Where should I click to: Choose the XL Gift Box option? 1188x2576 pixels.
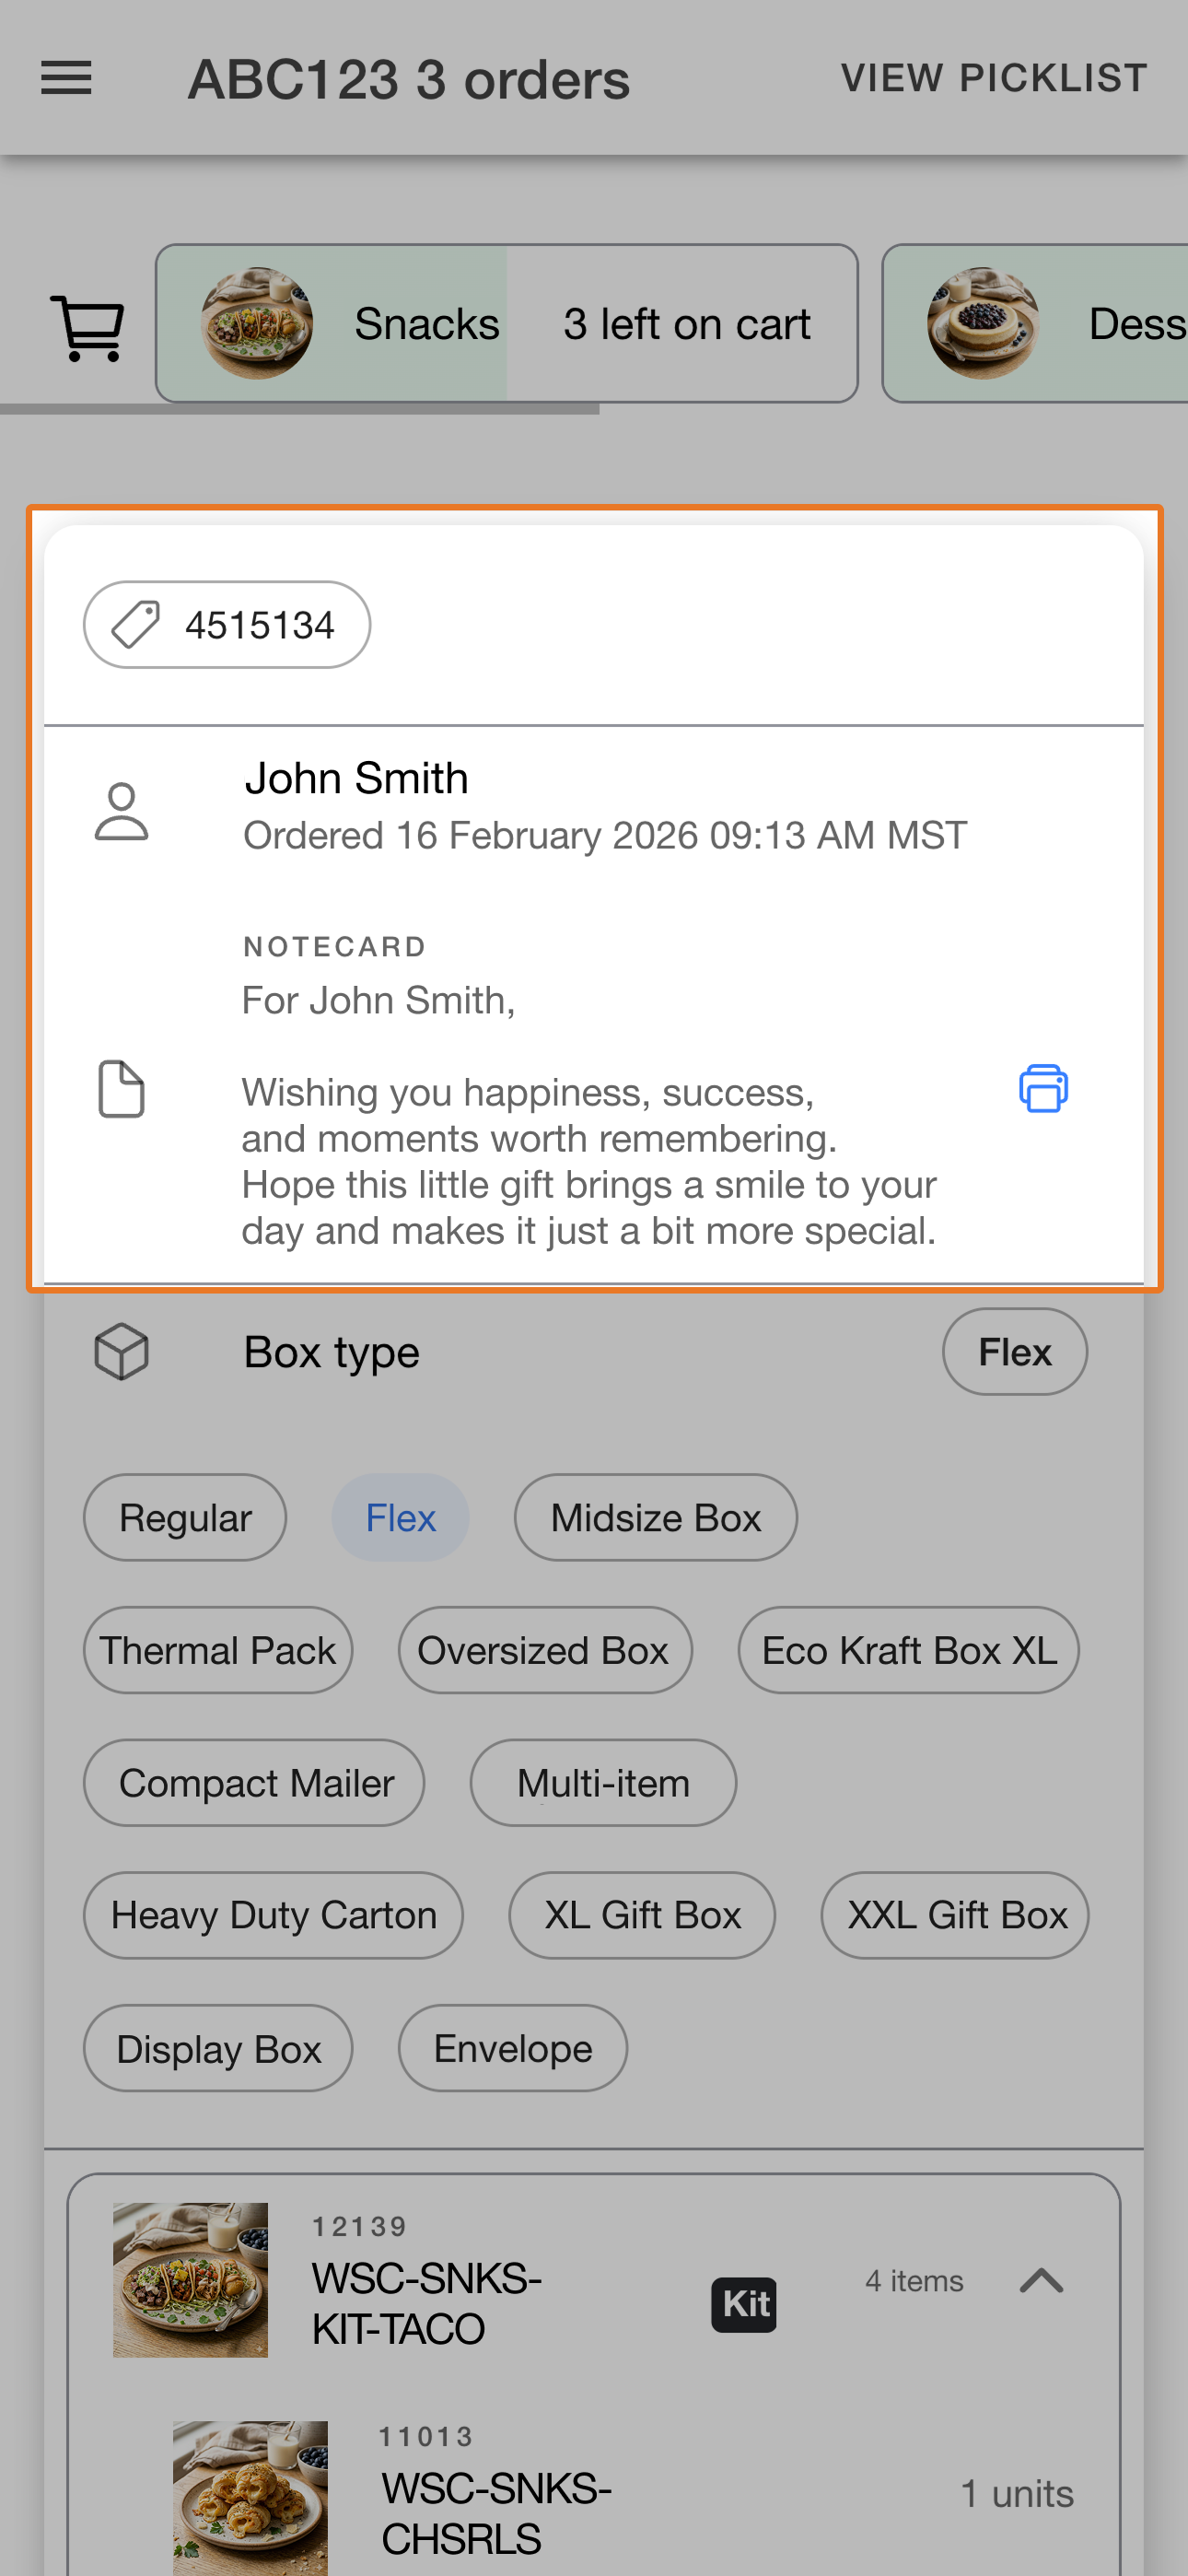(642, 1915)
